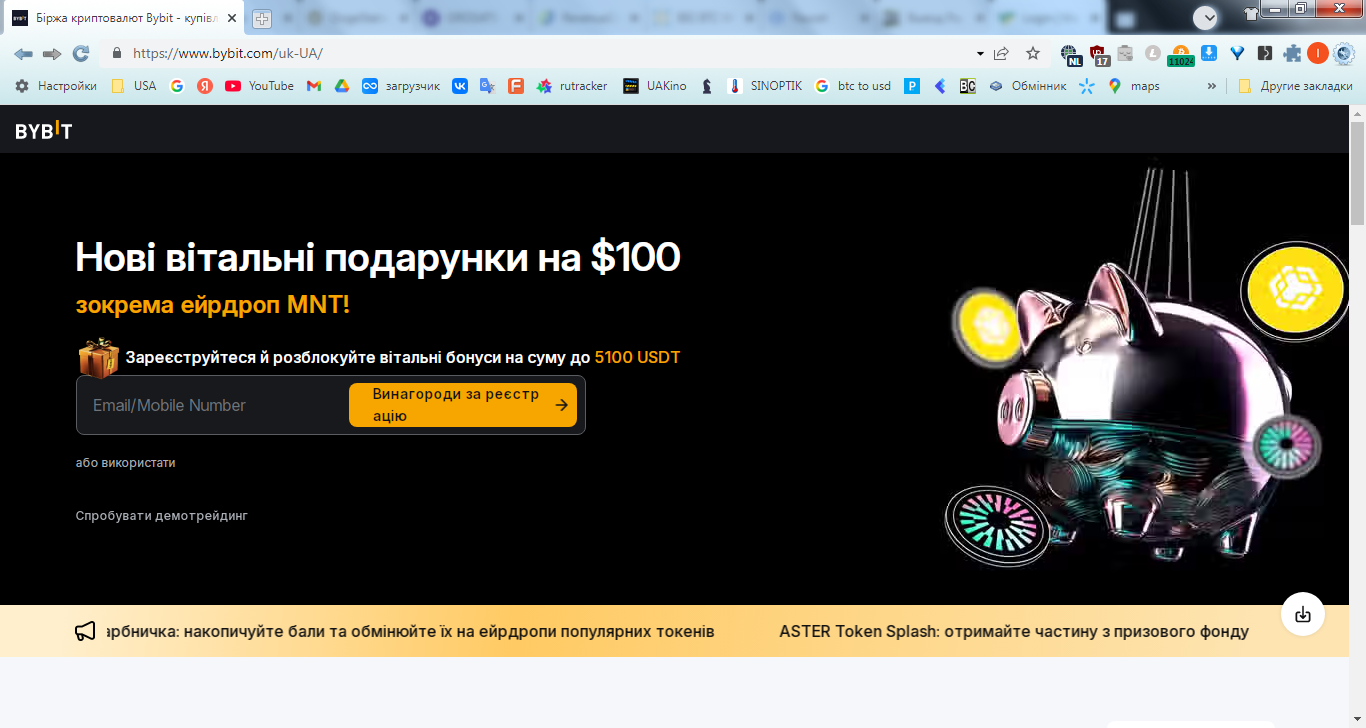1366x728 pixels.
Task: Open the blue download extension icon
Action: pyautogui.click(x=1209, y=54)
